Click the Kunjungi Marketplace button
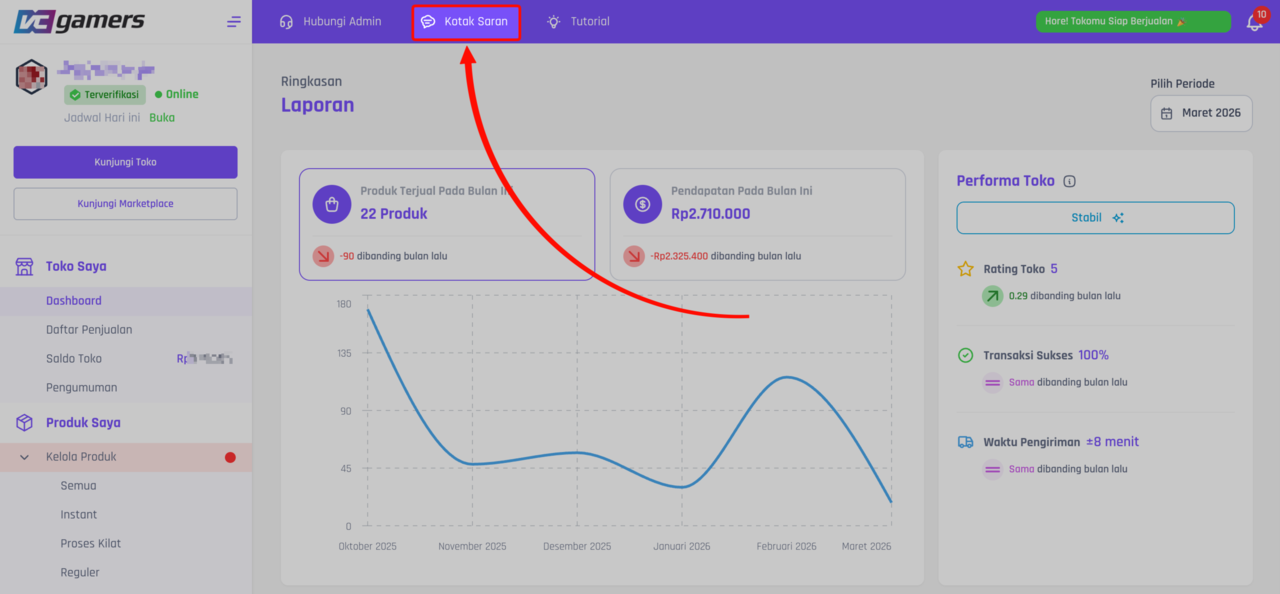This screenshot has height=594, width=1280. pyautogui.click(x=125, y=204)
